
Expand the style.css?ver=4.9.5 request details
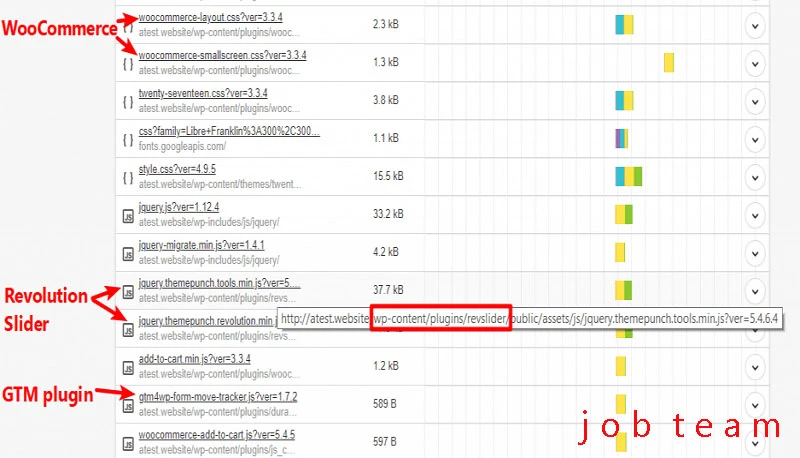pyautogui.click(x=755, y=177)
